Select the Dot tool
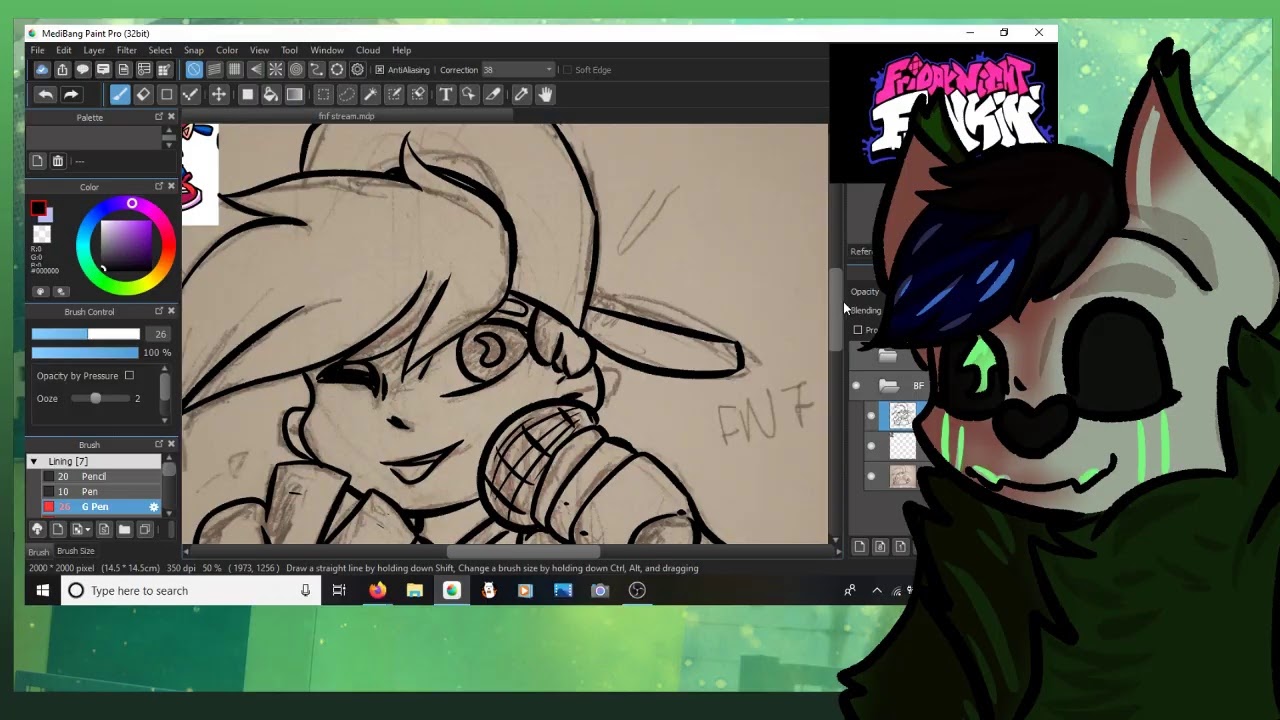This screenshot has width=1280, height=720. pyautogui.click(x=191, y=94)
